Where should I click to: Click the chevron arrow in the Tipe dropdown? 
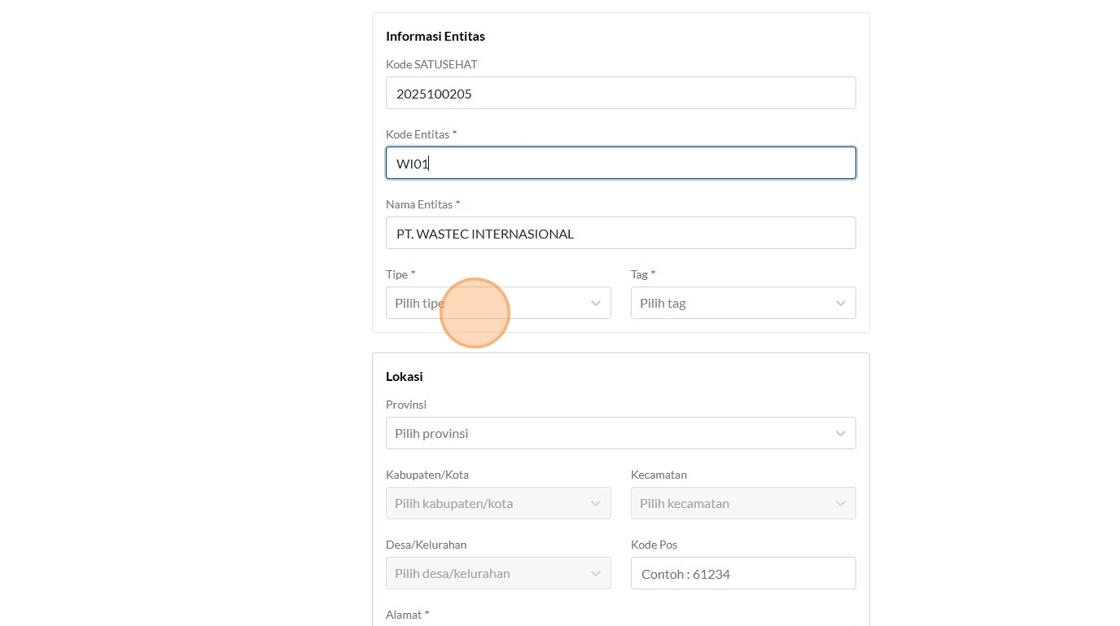coord(595,303)
